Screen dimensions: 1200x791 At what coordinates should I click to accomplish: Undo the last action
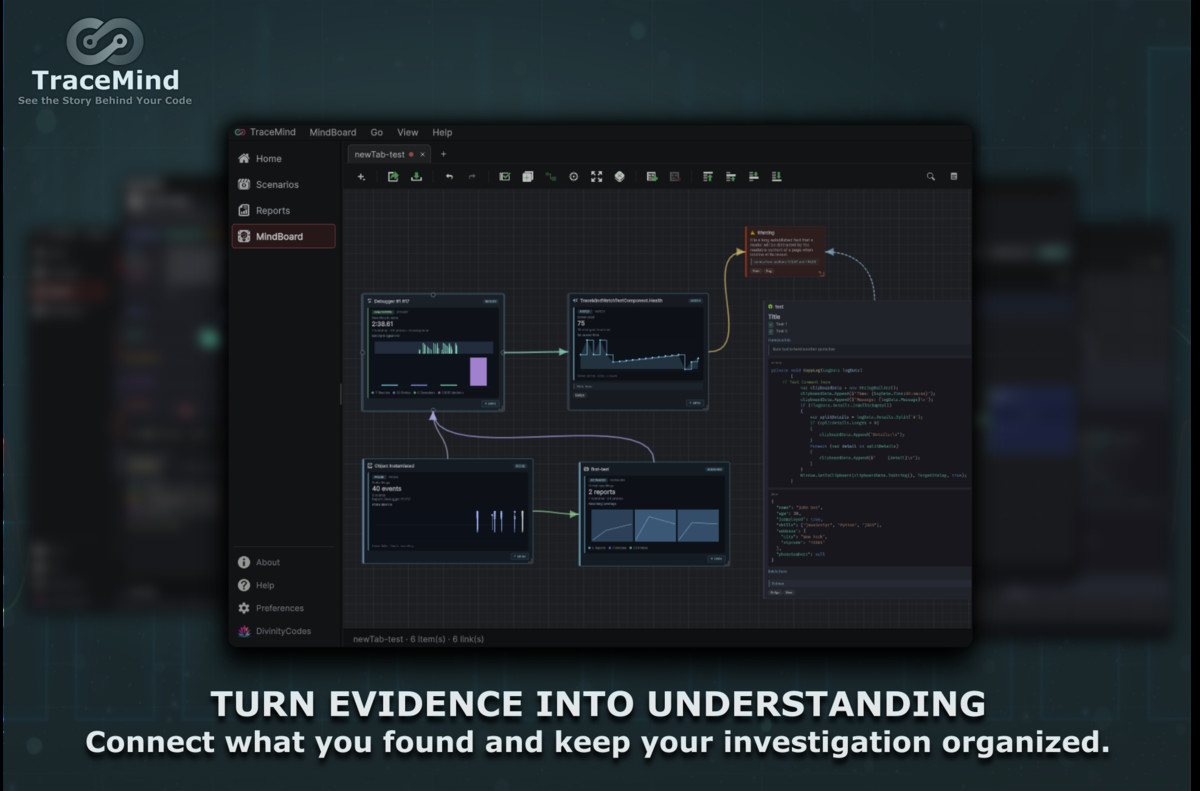pyautogui.click(x=449, y=176)
